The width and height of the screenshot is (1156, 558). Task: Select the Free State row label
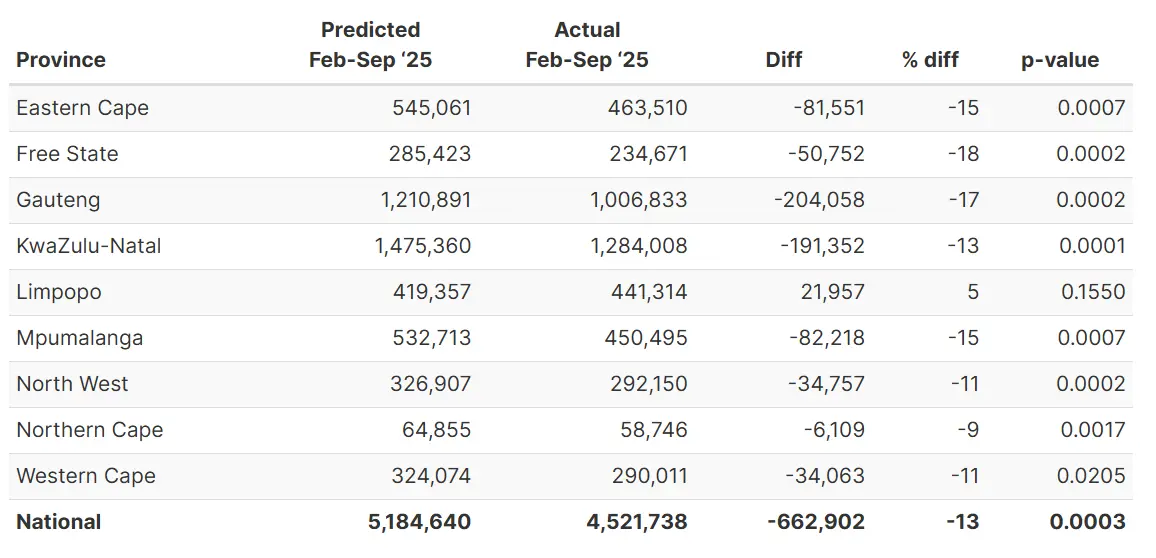click(x=67, y=154)
